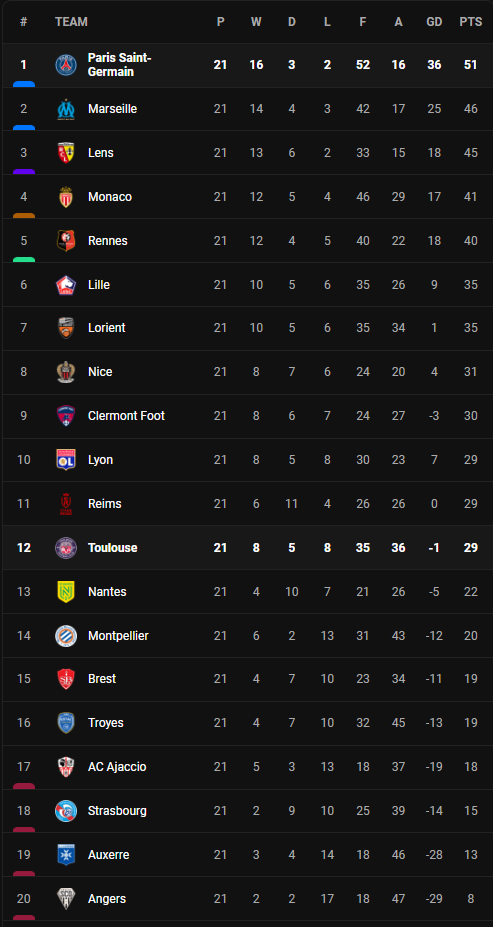
Task: Click the TEAM column header
Action: [71, 22]
